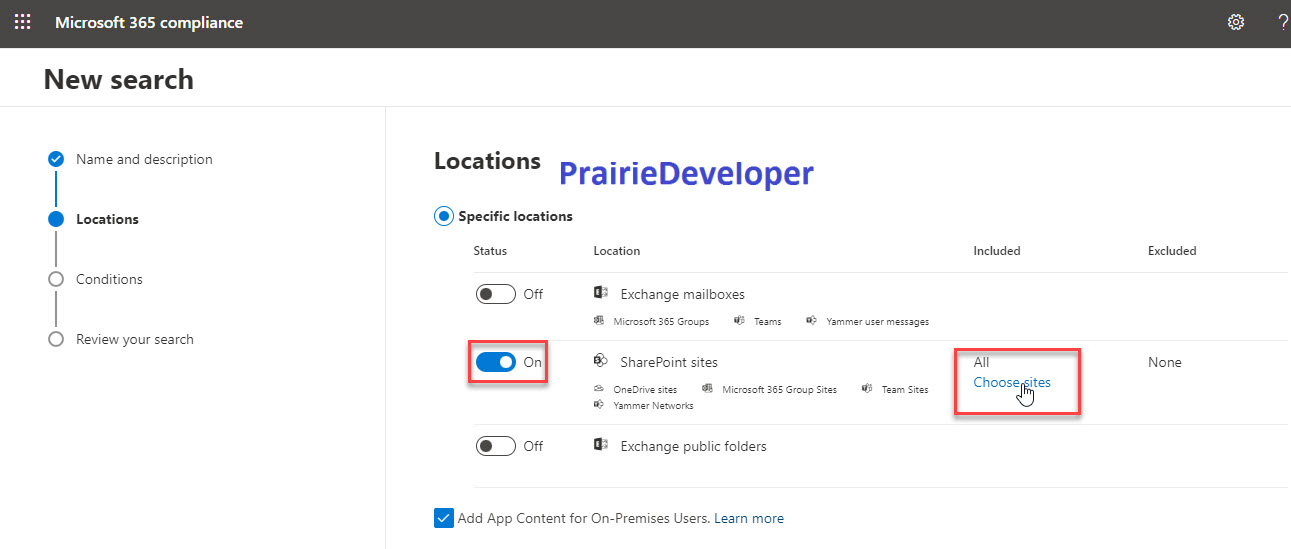
Task: Open the app launcher waffle icon
Action: [x=22, y=22]
